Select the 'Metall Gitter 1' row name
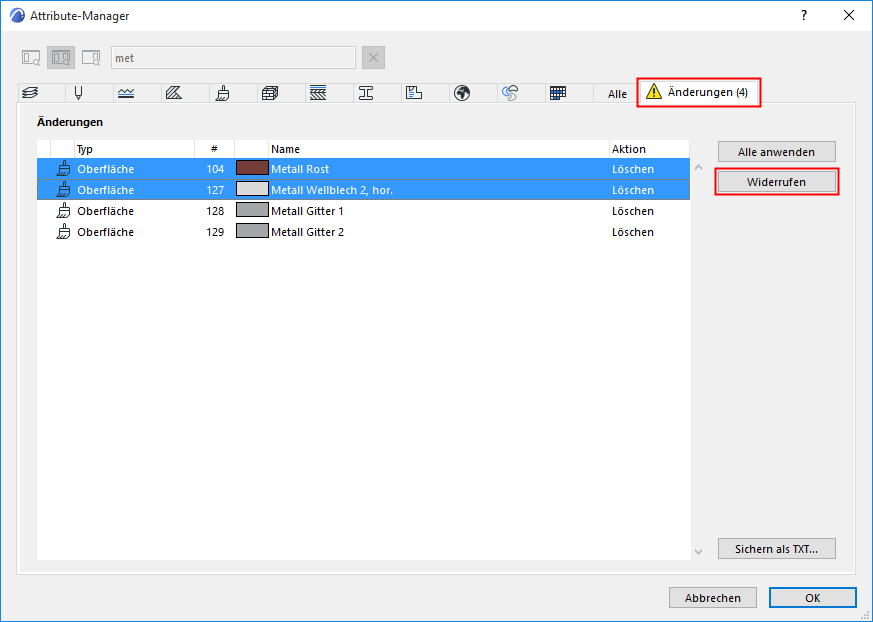Viewport: 873px width, 622px height. [307, 211]
